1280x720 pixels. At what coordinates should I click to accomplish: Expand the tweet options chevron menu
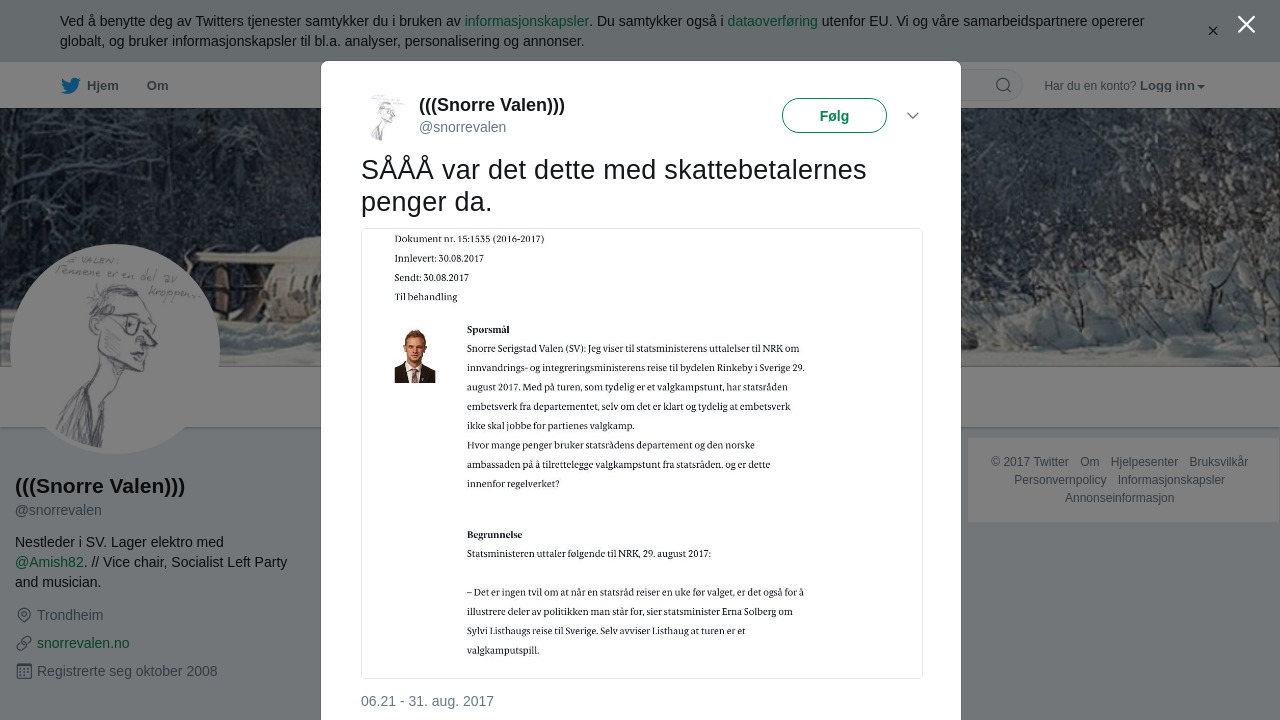913,116
